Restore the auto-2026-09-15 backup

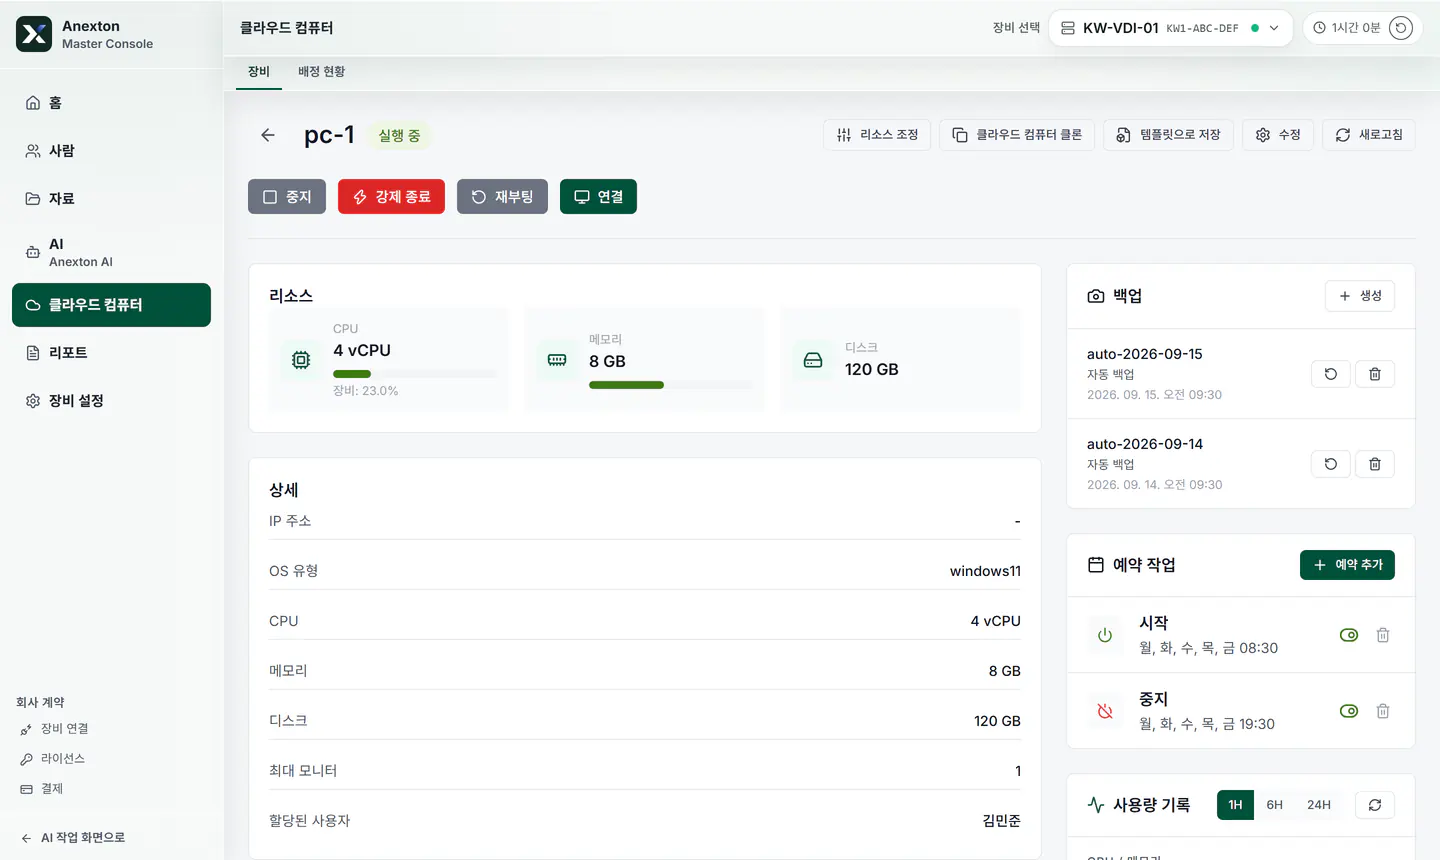(1331, 374)
